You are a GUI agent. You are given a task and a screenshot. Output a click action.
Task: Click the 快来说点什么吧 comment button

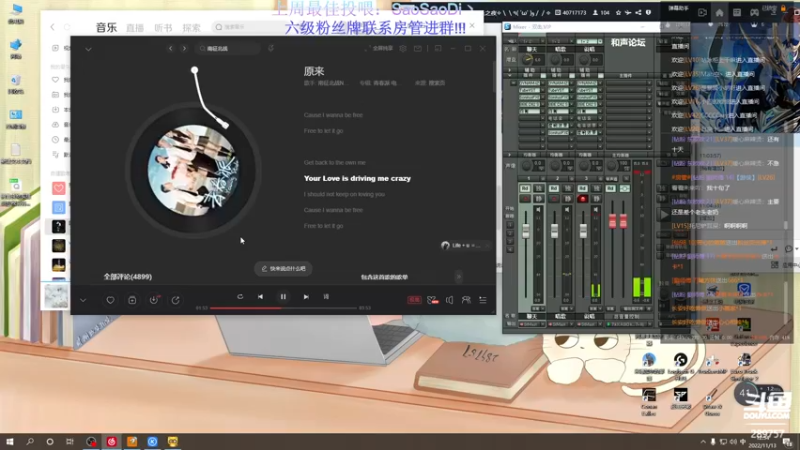[x=284, y=268]
